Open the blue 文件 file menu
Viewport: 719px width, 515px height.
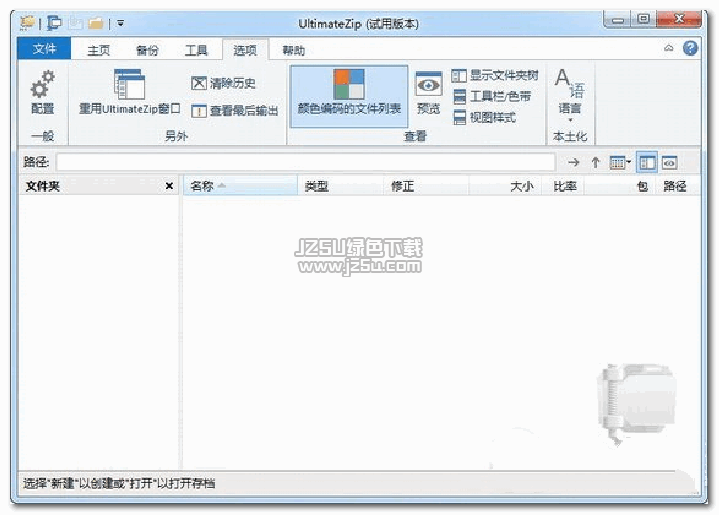(x=44, y=48)
